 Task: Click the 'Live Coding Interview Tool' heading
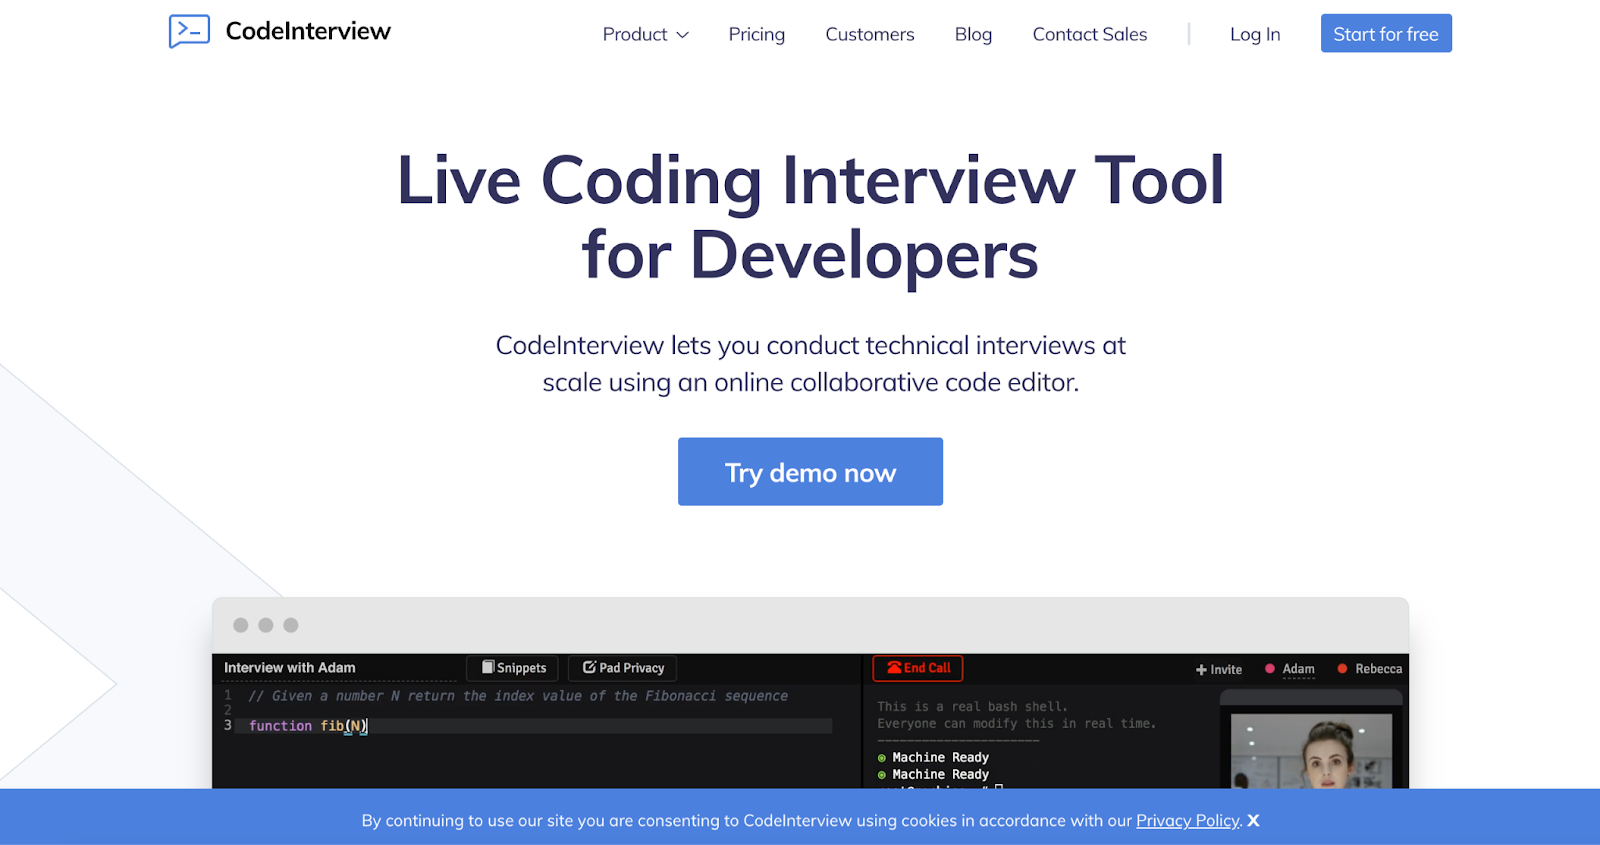[x=810, y=180]
